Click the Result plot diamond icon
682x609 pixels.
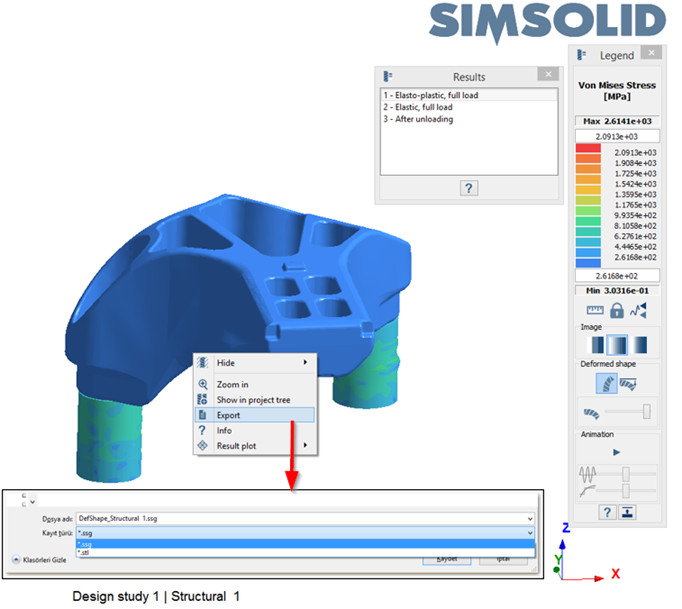tap(202, 445)
